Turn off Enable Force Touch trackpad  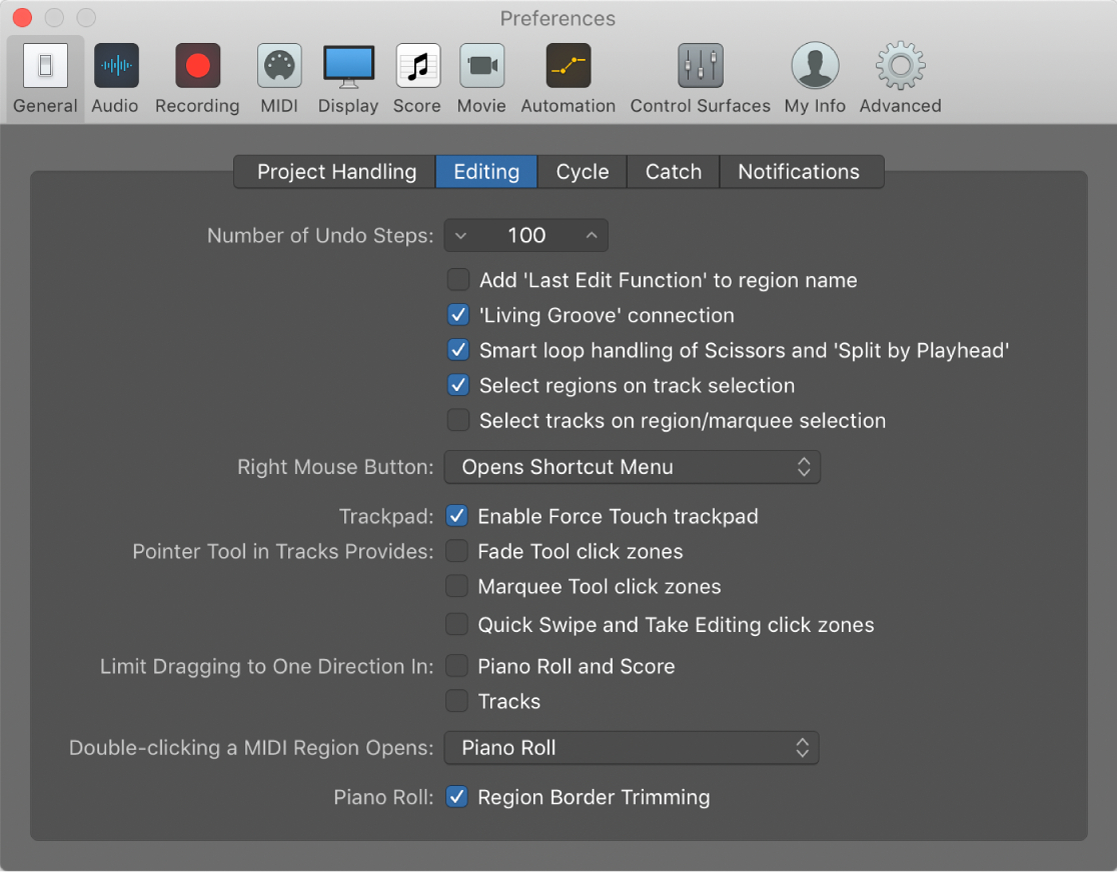[x=457, y=516]
